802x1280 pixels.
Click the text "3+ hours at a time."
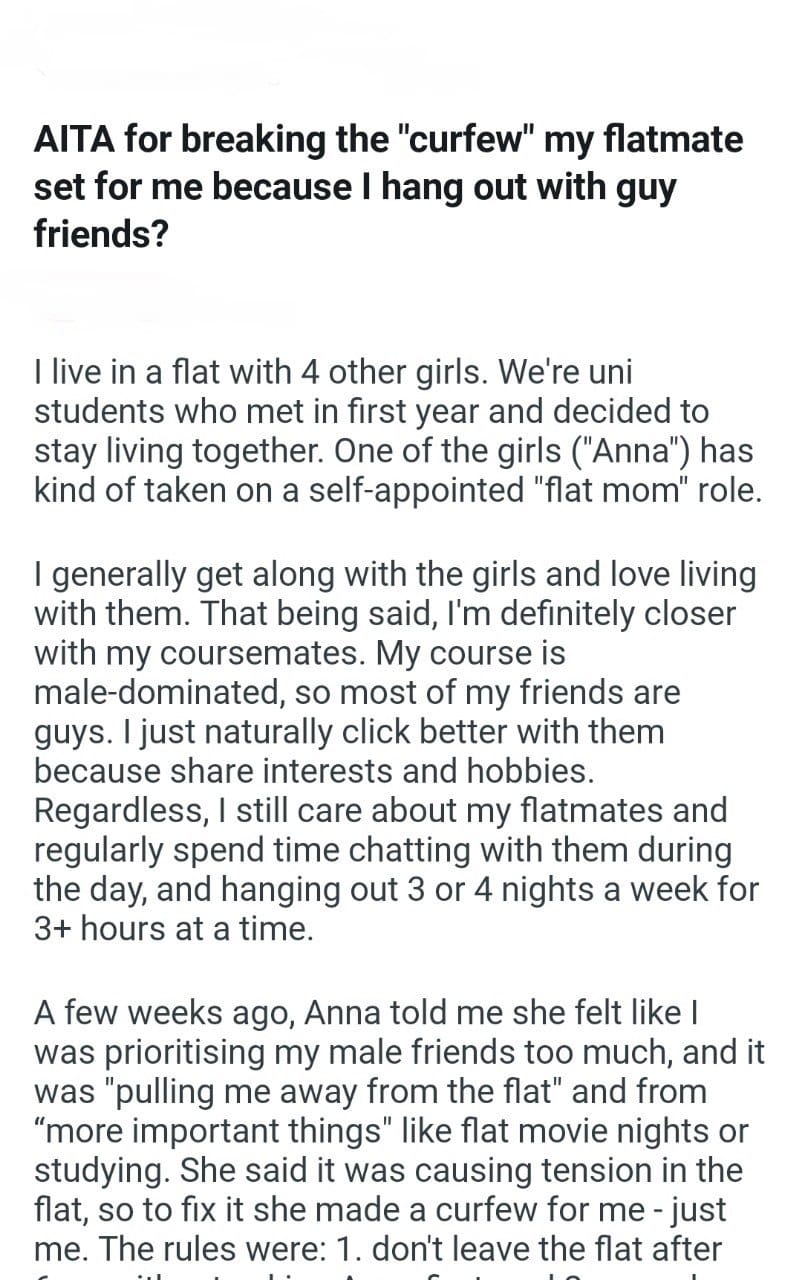click(x=174, y=928)
